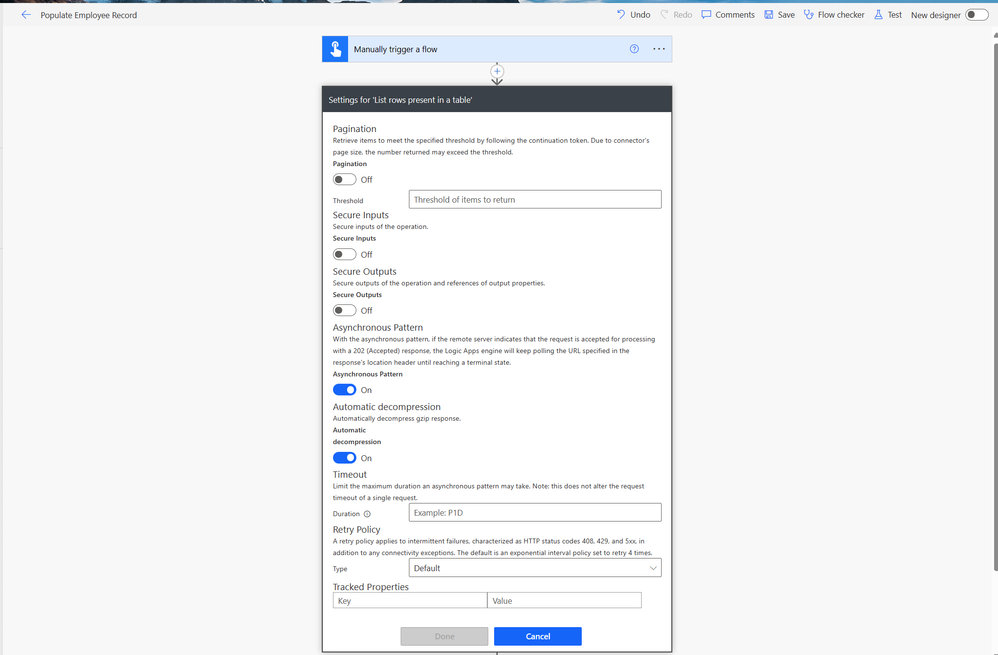Image resolution: width=998 pixels, height=655 pixels.
Task: Click the disabled Done button
Action: pyautogui.click(x=444, y=636)
